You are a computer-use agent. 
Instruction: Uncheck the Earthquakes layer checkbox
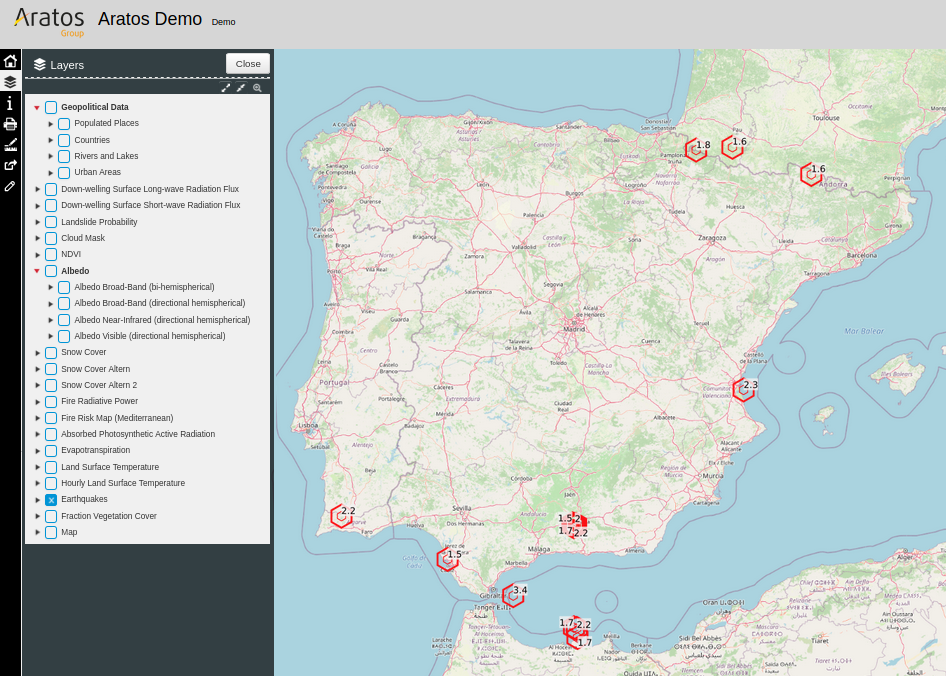click(51, 500)
